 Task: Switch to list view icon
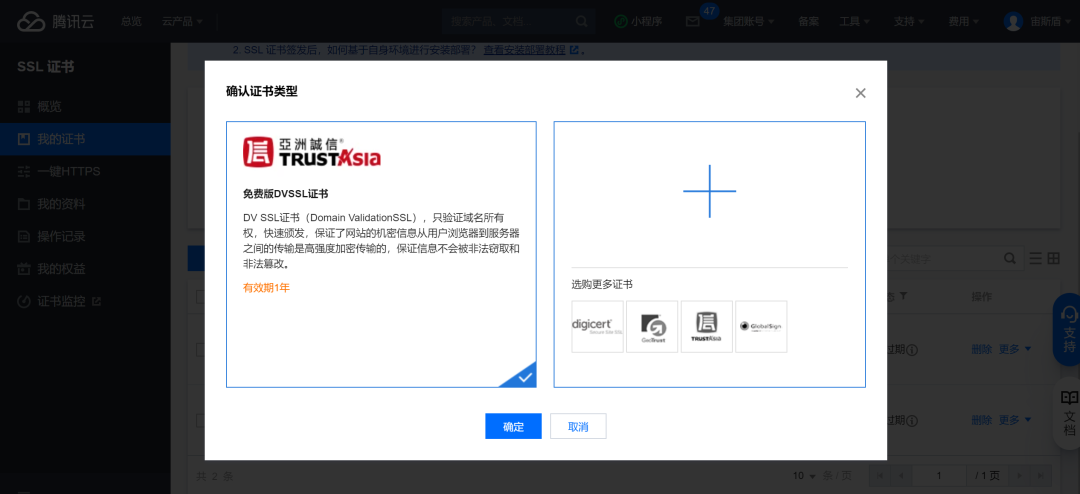(1035, 258)
